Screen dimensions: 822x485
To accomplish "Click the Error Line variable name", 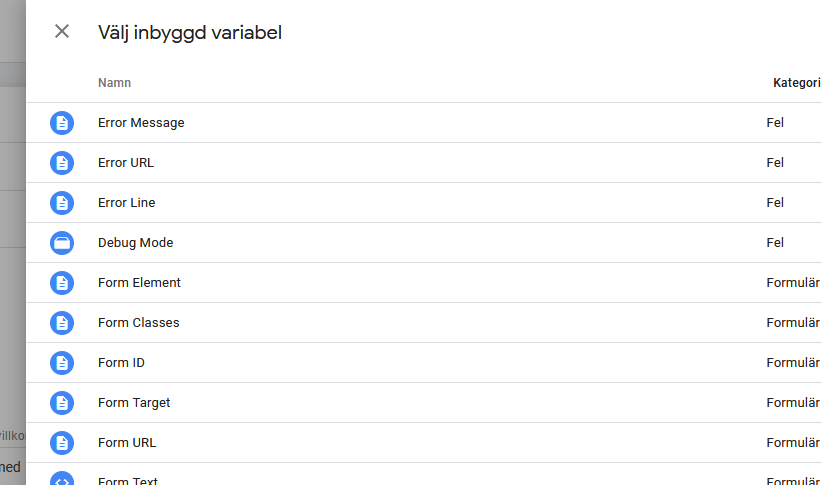I will [127, 203].
